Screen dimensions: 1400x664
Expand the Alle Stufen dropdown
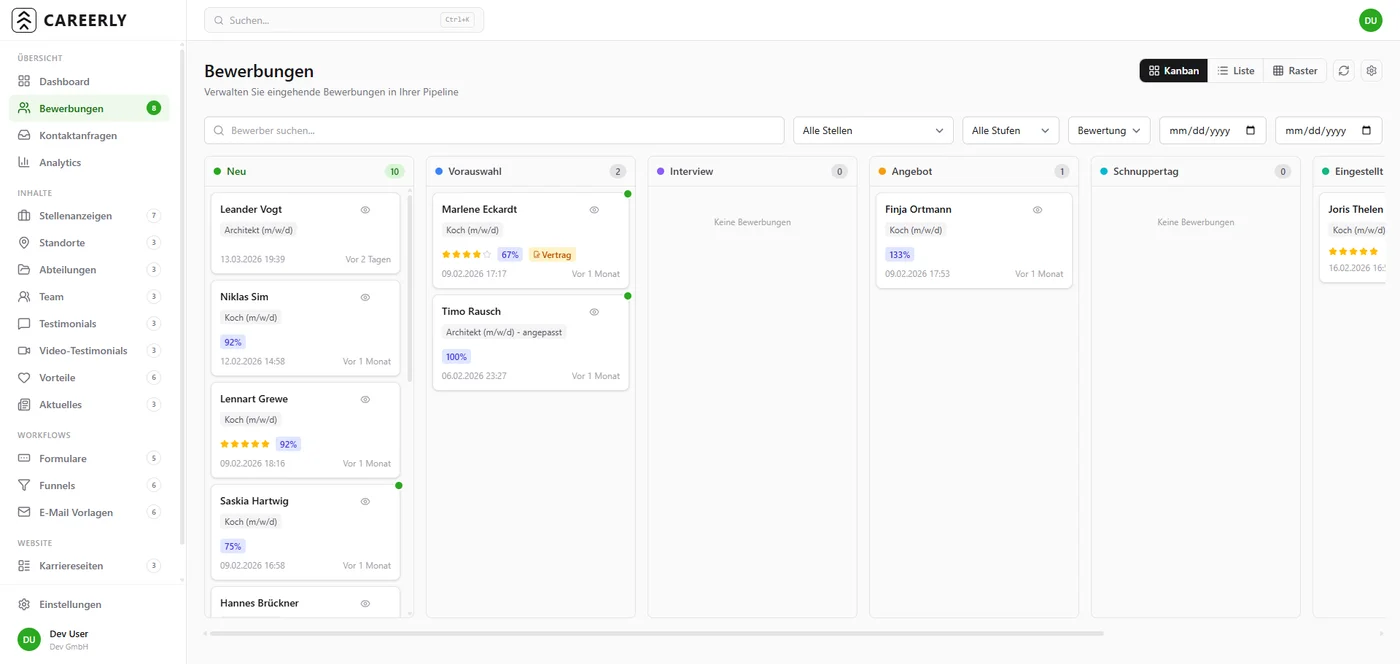1010,130
